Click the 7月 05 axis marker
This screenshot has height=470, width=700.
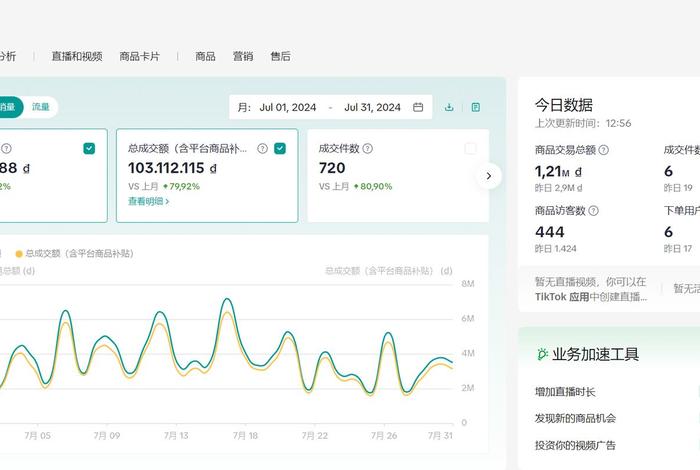[38, 435]
